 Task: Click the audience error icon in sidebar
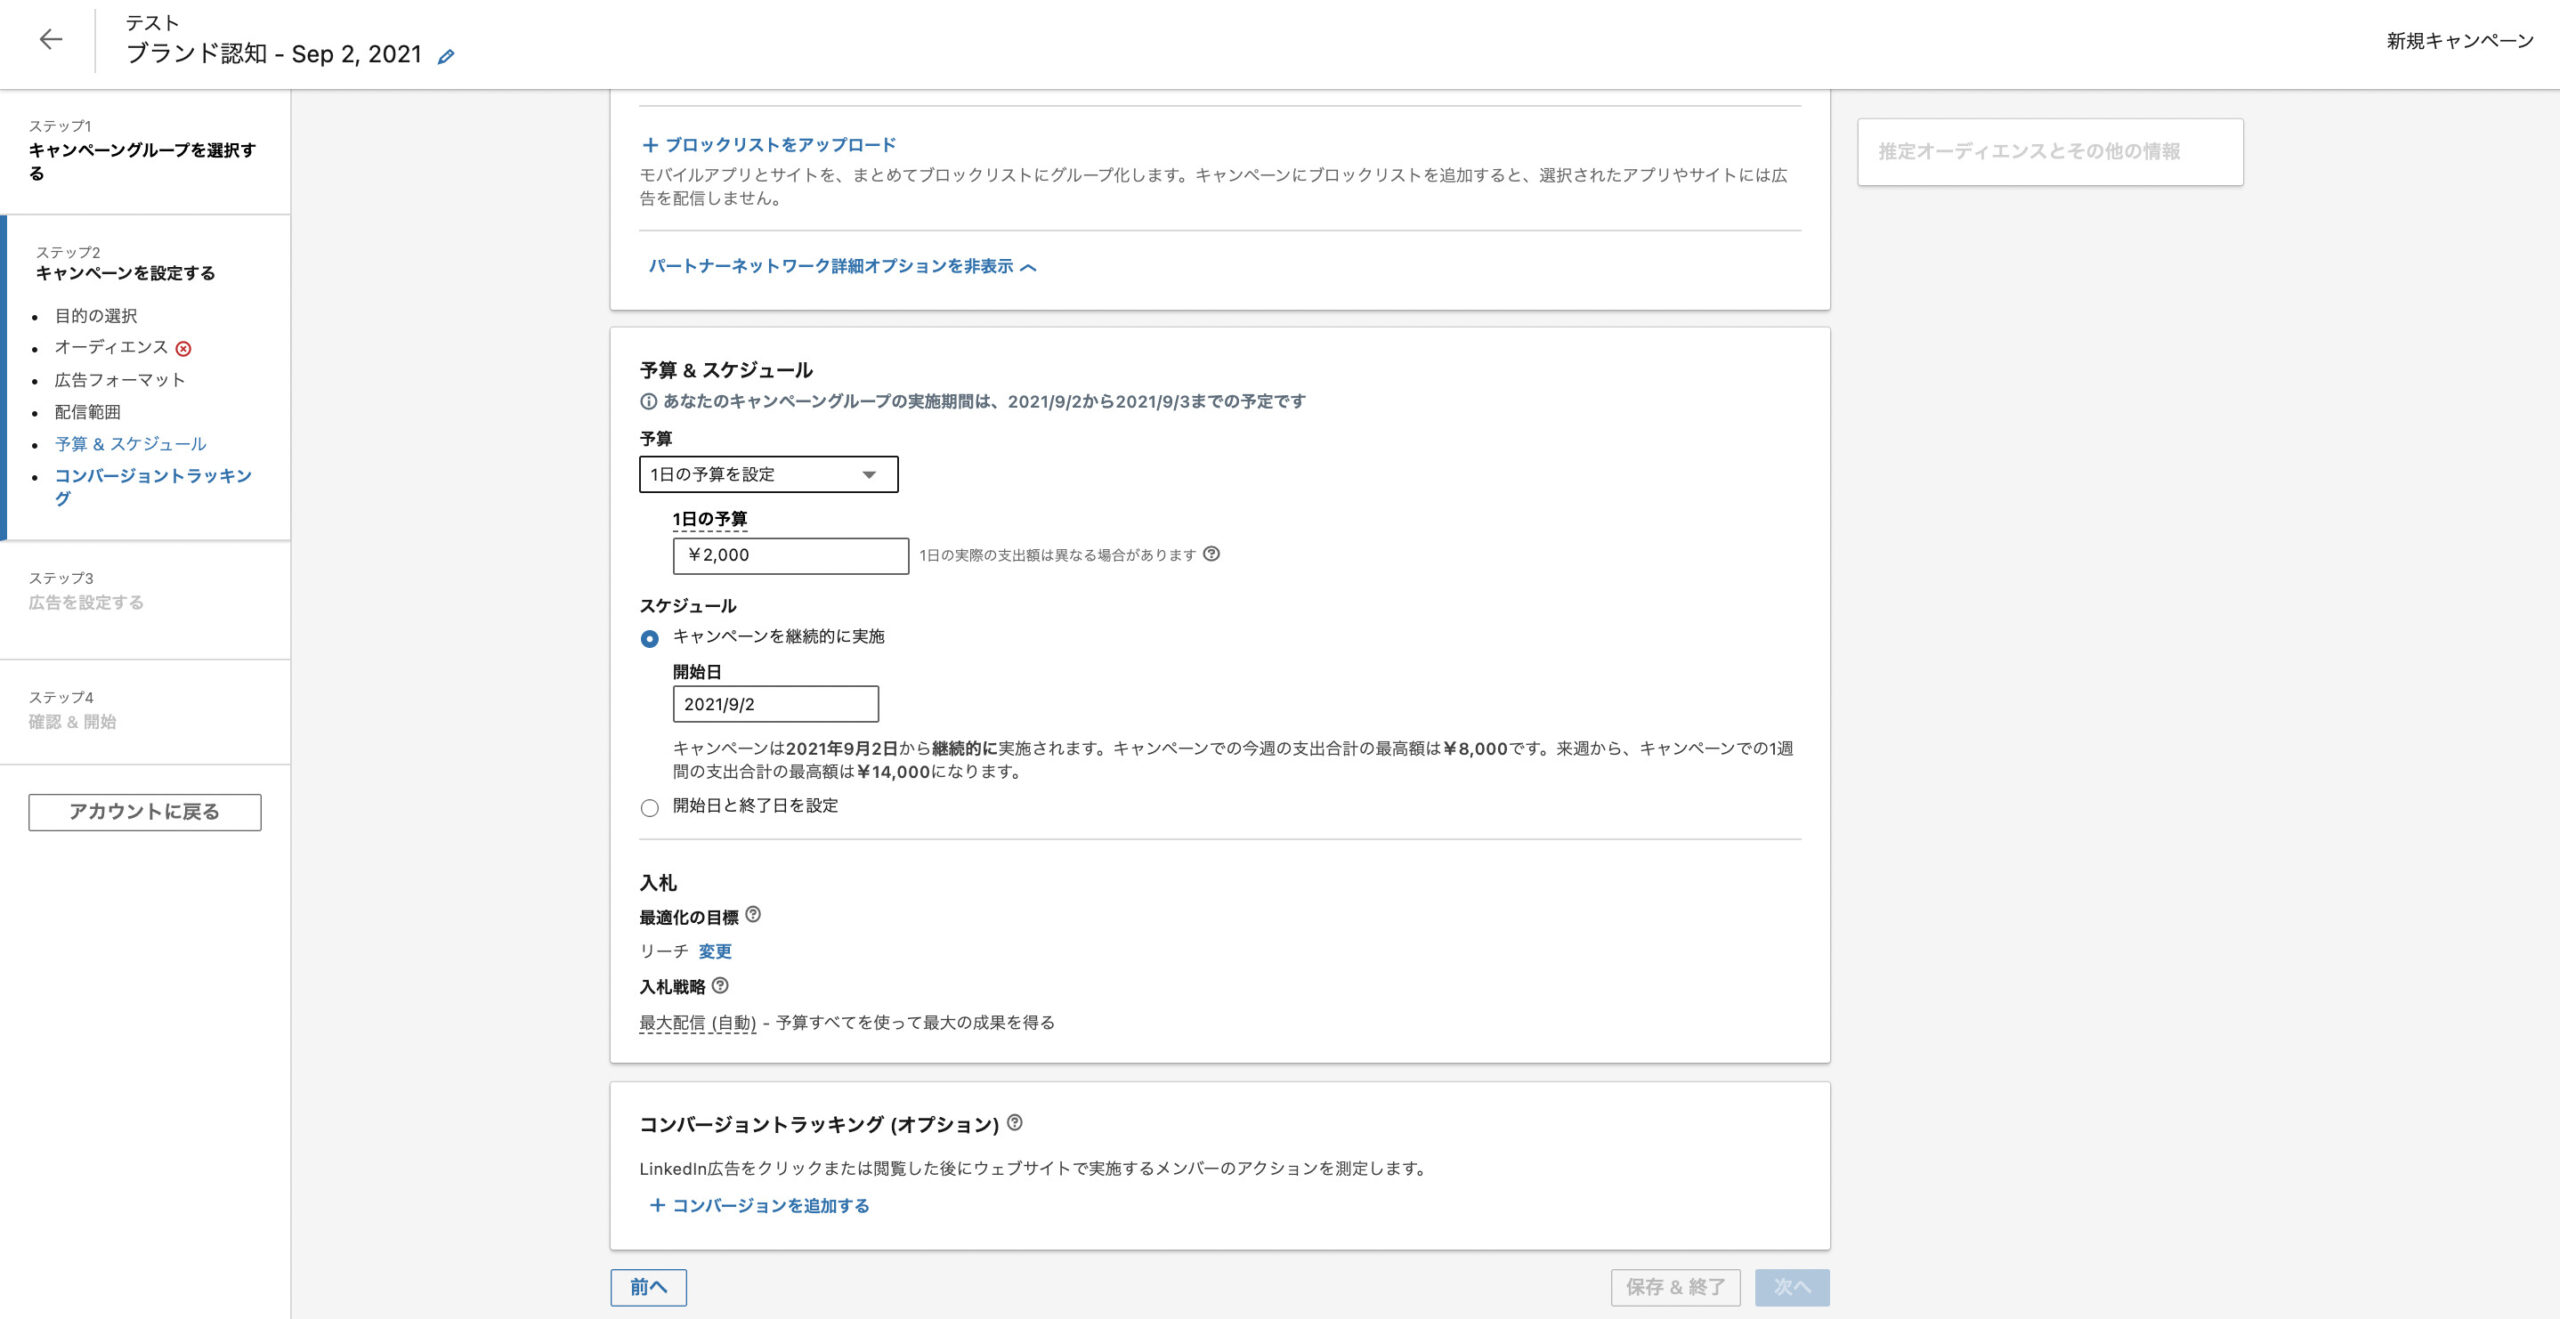[x=183, y=349]
